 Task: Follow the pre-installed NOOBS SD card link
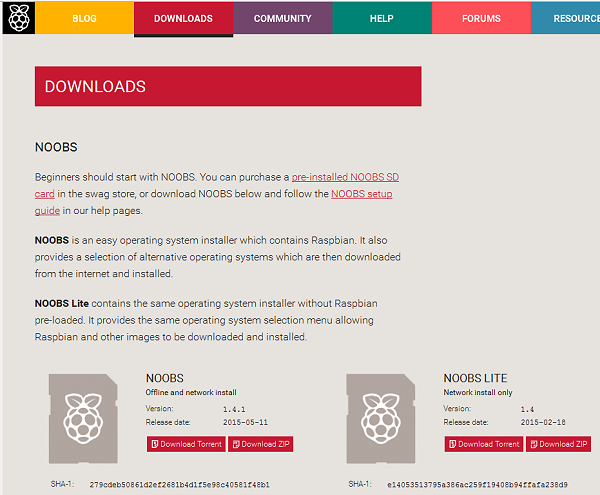[x=345, y=177]
